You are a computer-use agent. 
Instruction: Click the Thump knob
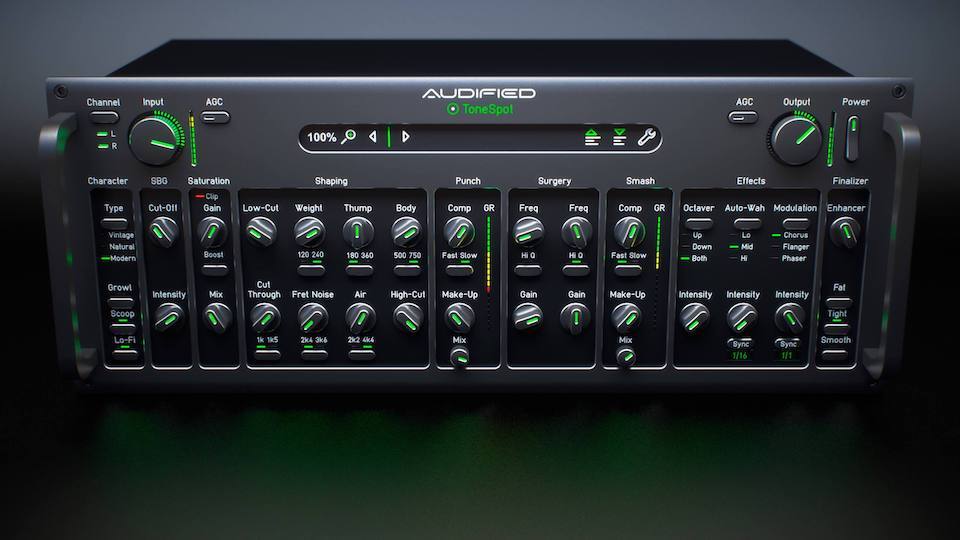tap(358, 232)
